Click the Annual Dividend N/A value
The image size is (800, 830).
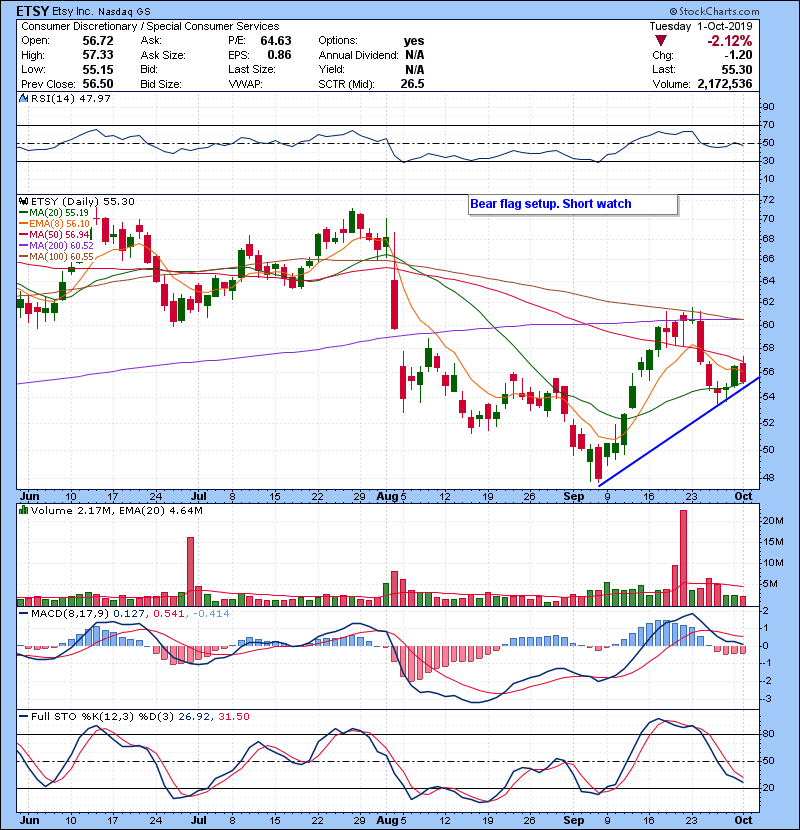point(415,55)
